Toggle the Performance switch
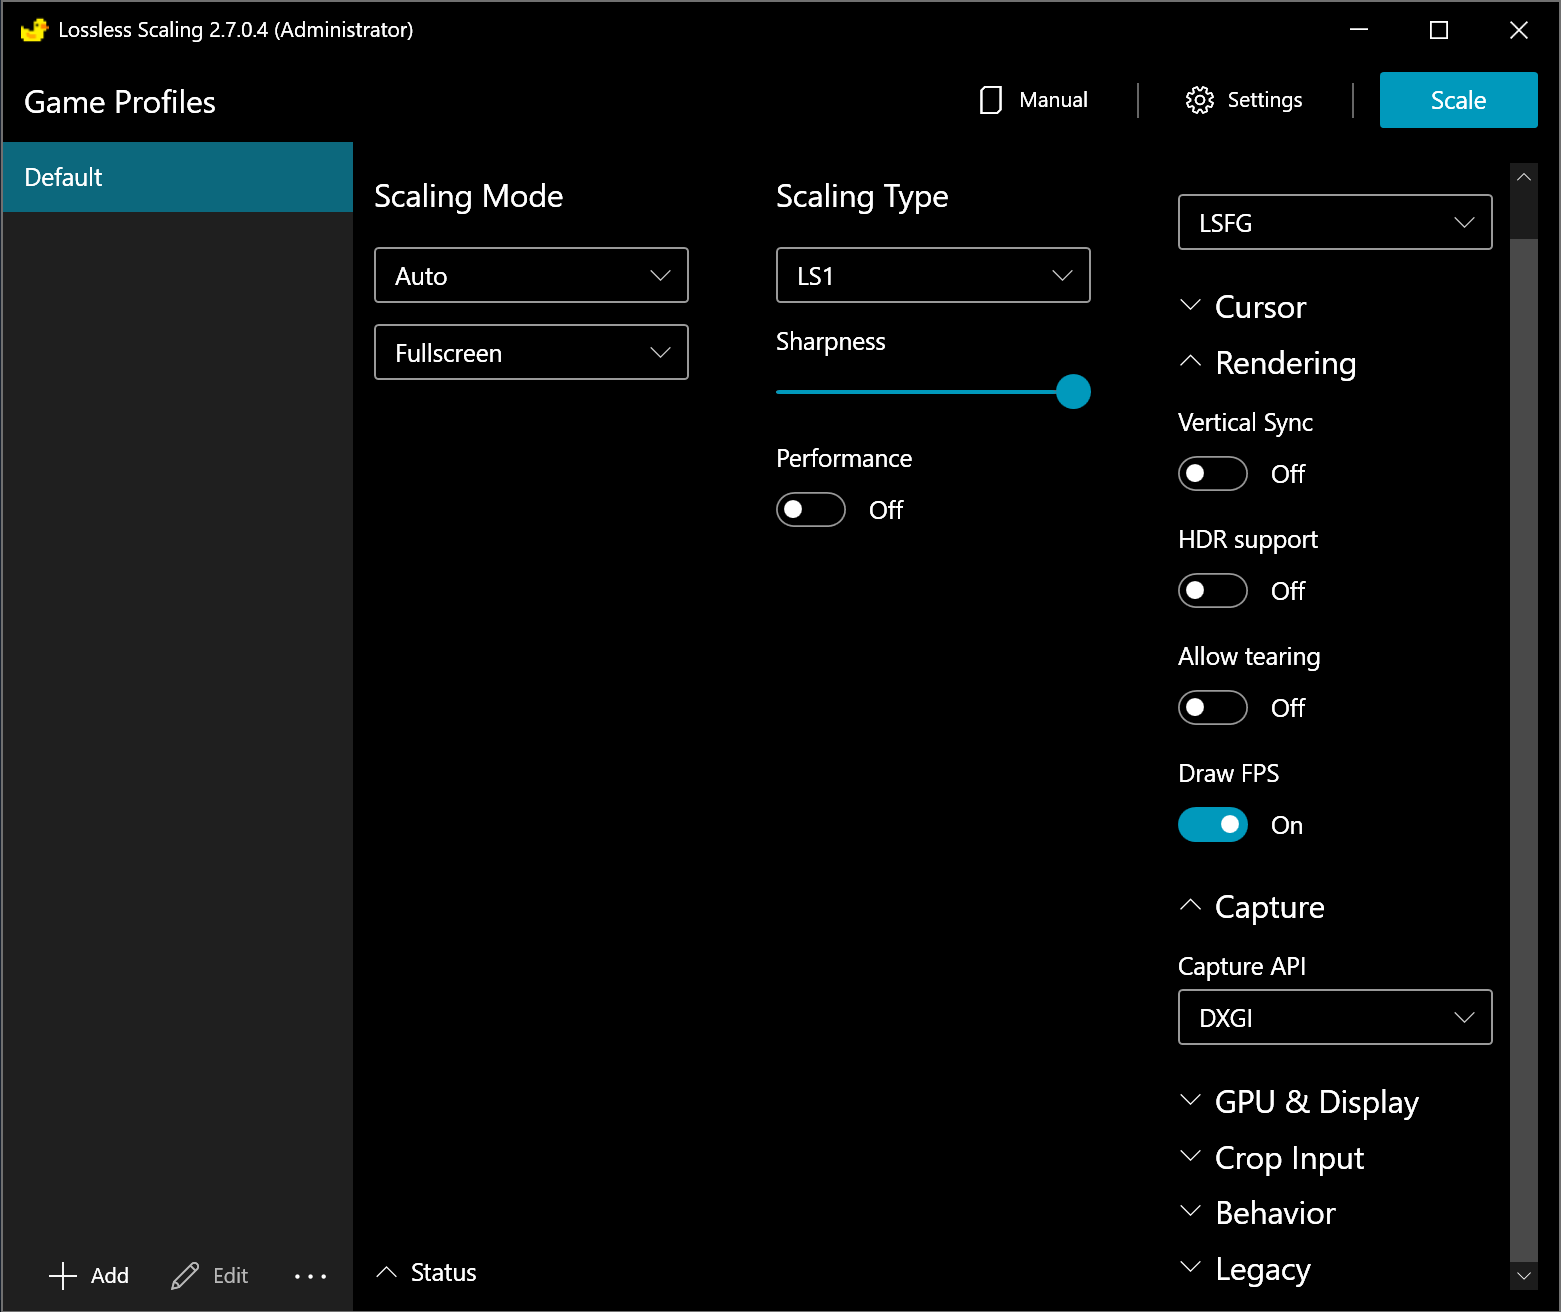The width and height of the screenshot is (1561, 1312). [811, 510]
